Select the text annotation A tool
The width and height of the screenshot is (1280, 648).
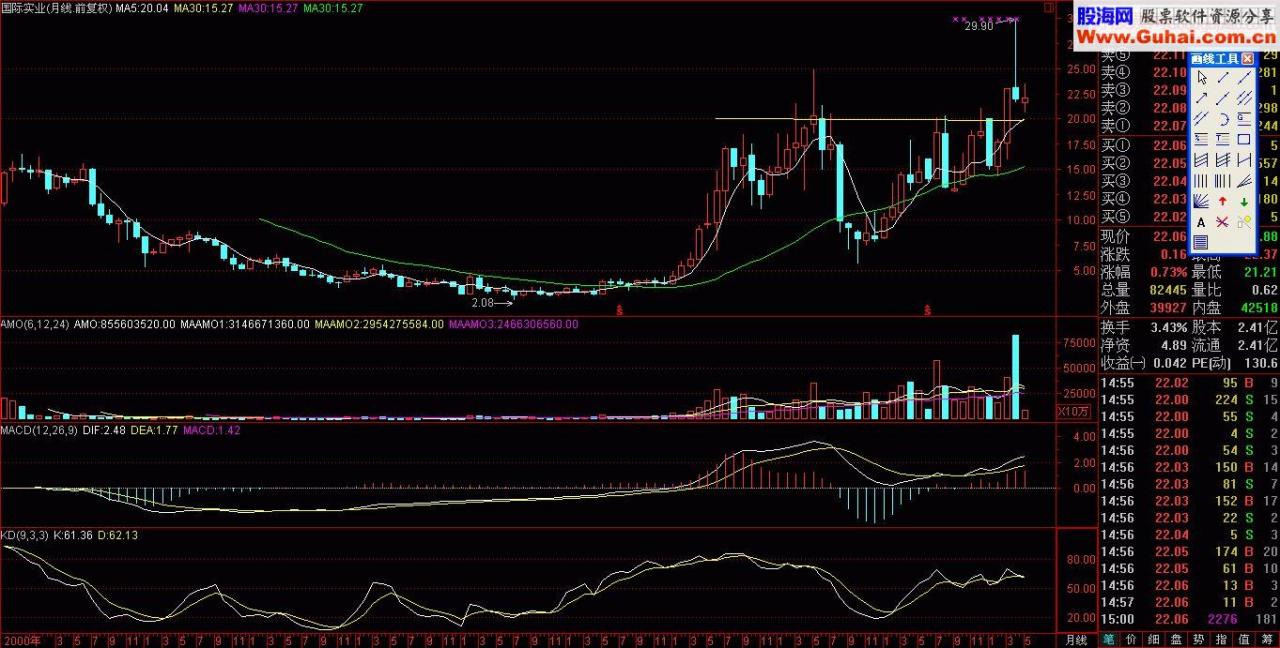[x=1201, y=222]
